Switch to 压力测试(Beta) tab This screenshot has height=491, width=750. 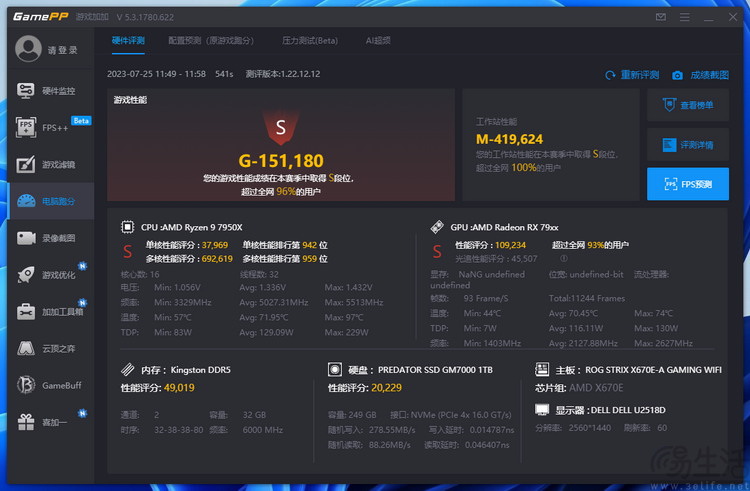[x=309, y=41]
